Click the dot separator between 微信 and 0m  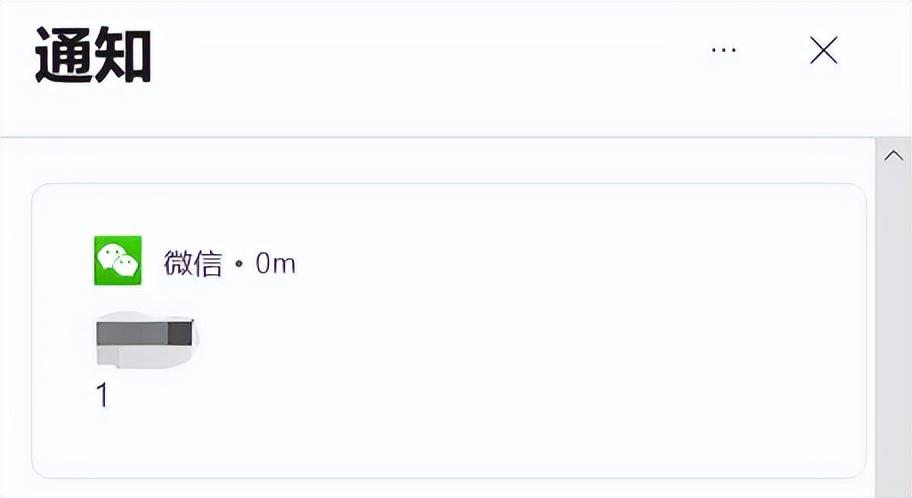tap(238, 265)
